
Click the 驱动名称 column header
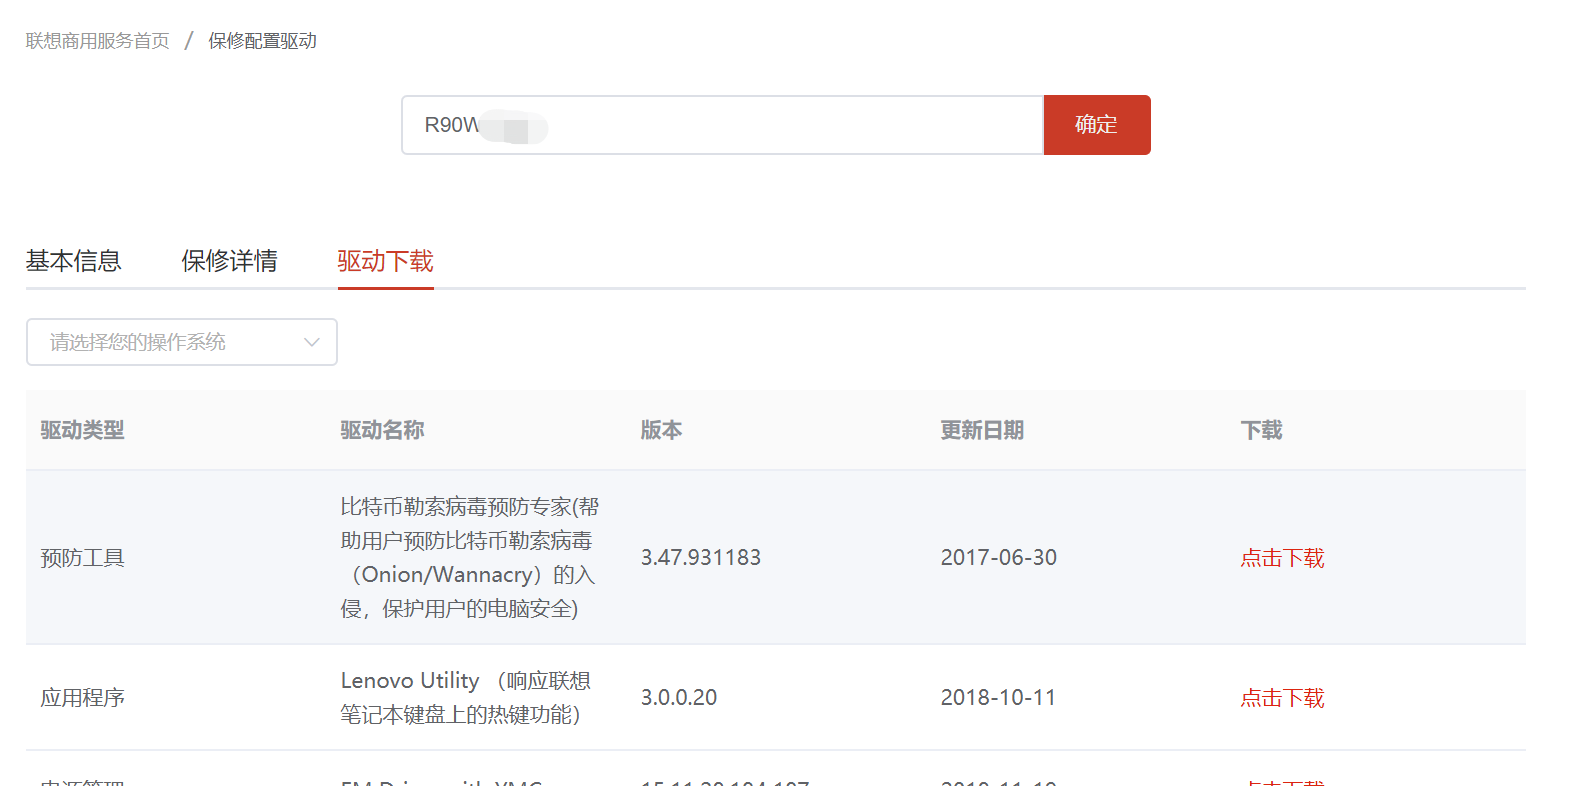tap(382, 430)
